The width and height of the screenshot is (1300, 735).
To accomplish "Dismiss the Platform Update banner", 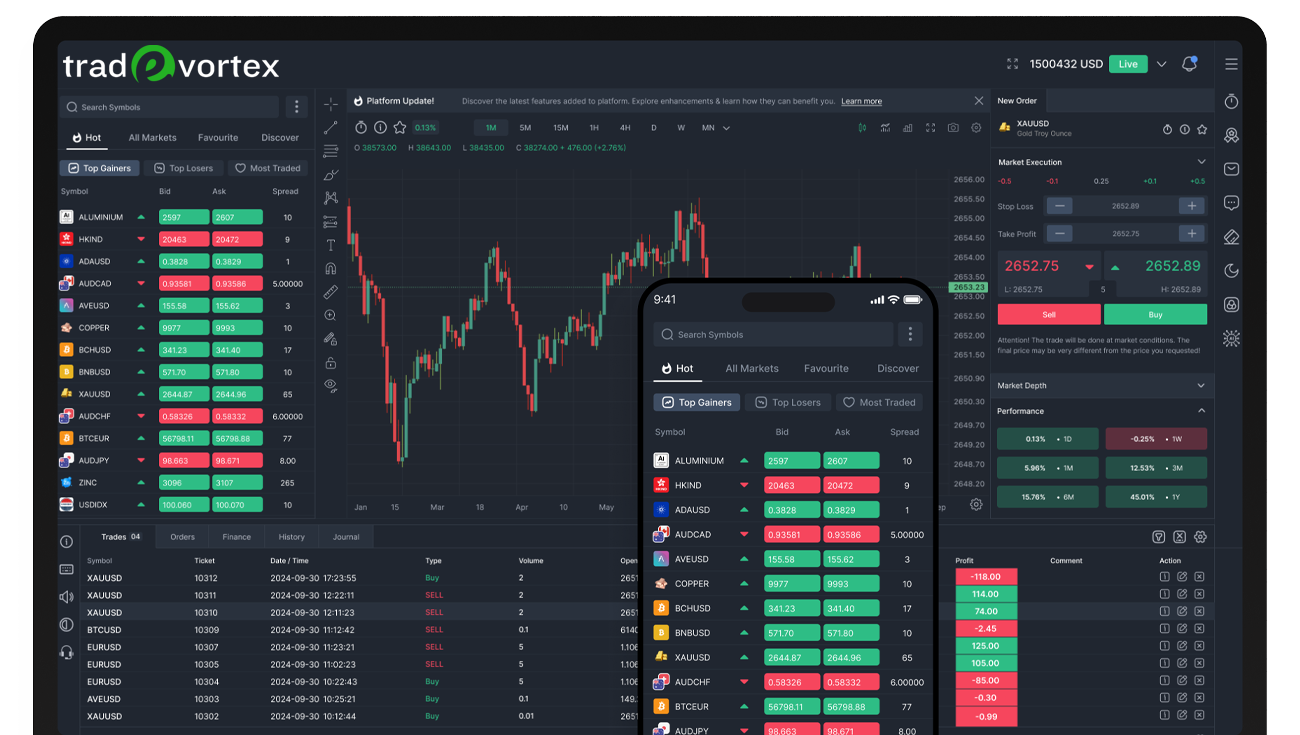I will (x=979, y=101).
